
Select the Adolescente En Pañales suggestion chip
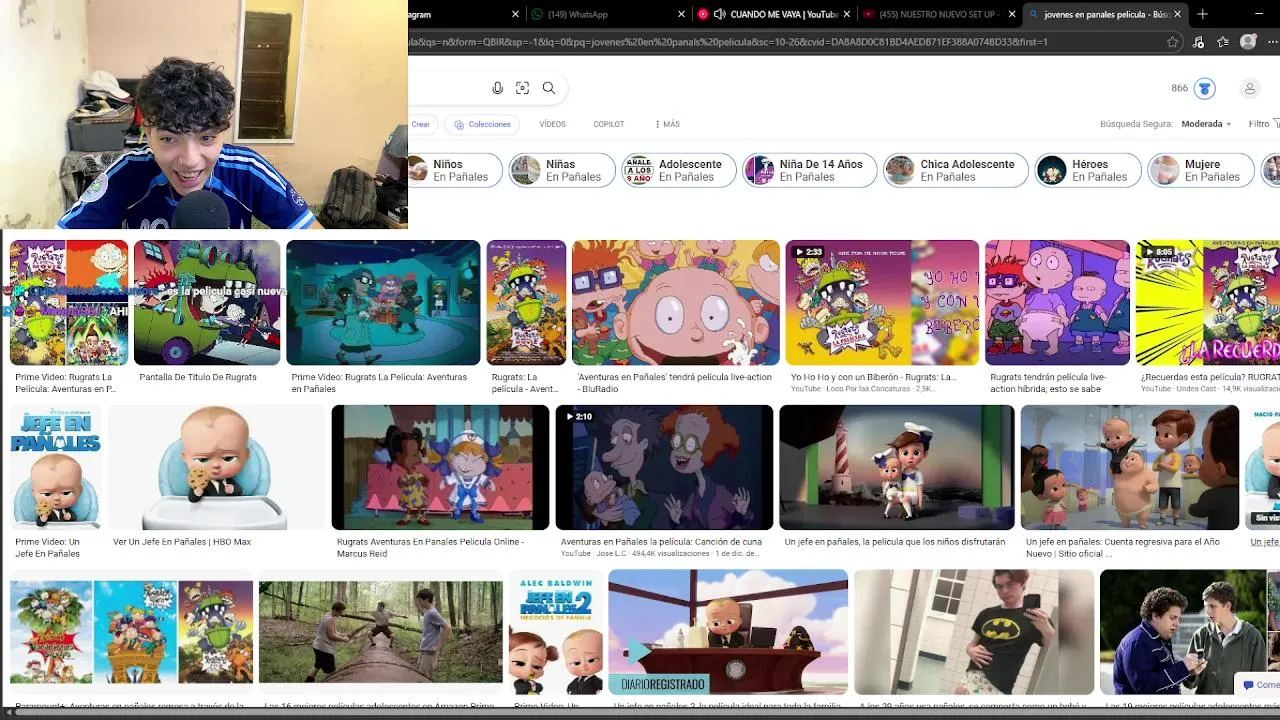pyautogui.click(x=679, y=170)
